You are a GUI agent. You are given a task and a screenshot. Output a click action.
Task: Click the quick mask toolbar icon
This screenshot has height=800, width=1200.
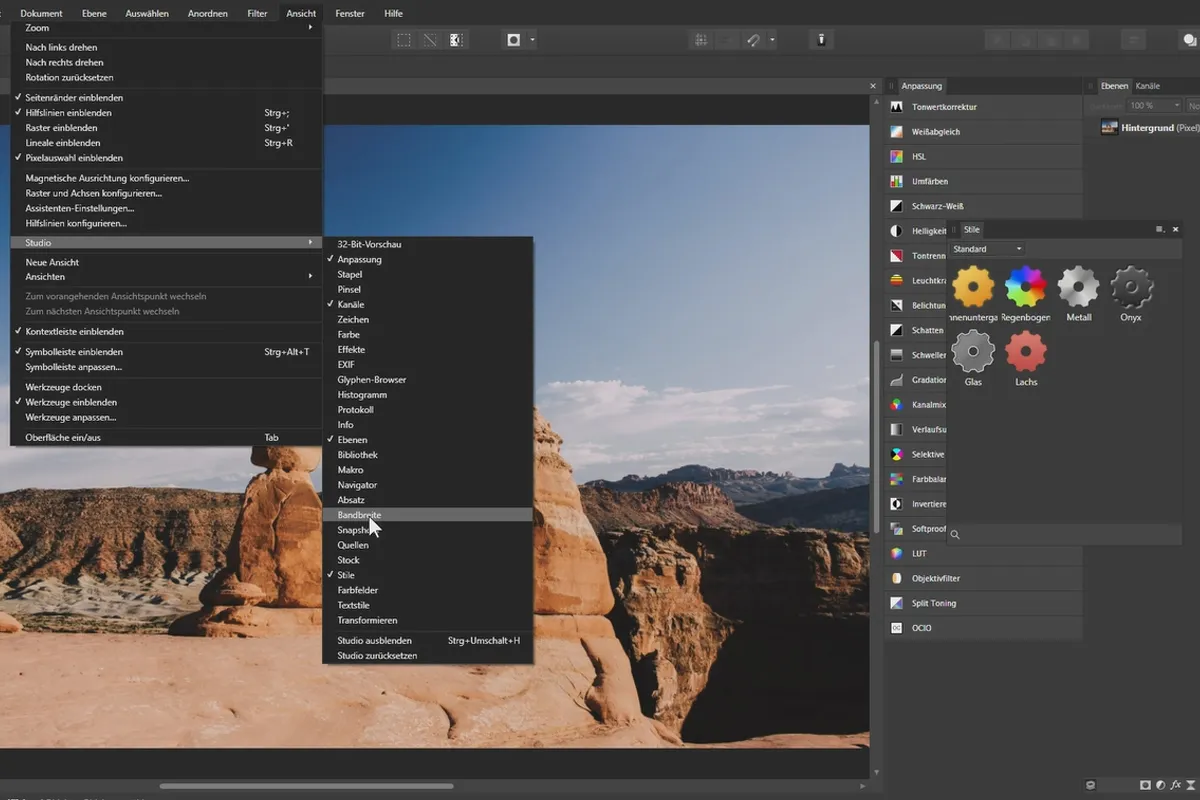click(x=514, y=40)
